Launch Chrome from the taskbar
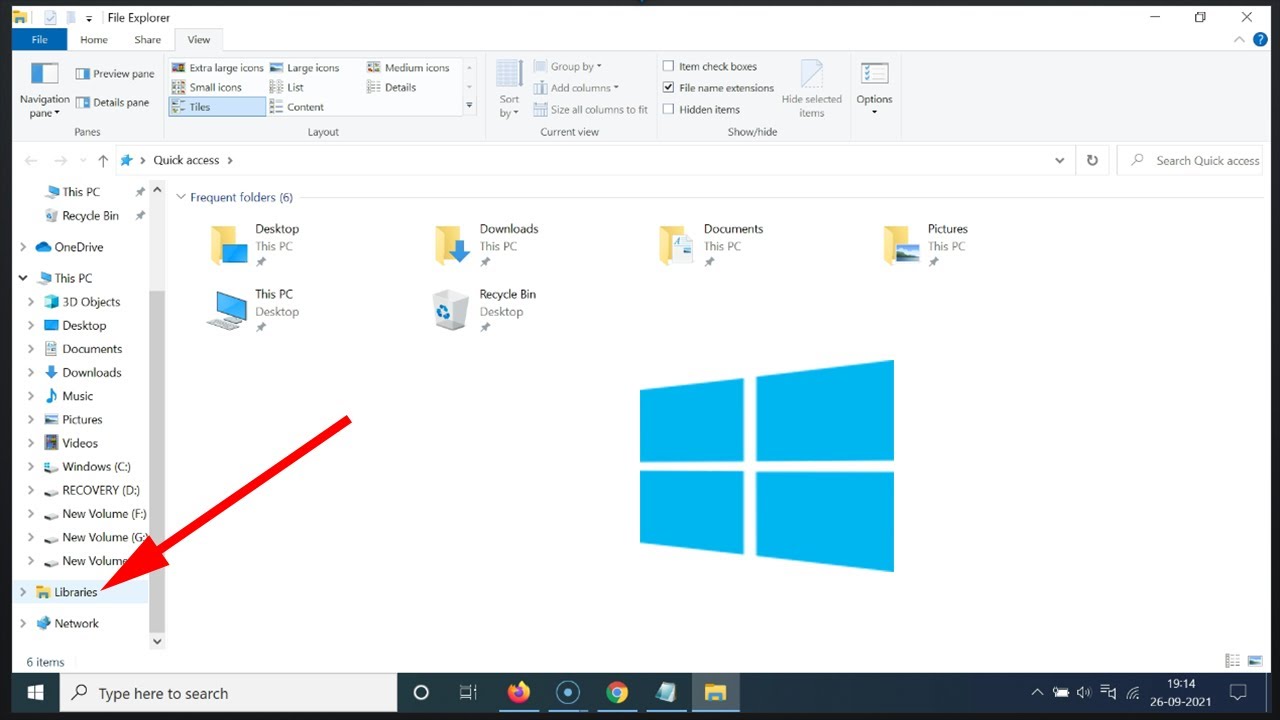Viewport: 1280px width, 720px height. point(617,692)
